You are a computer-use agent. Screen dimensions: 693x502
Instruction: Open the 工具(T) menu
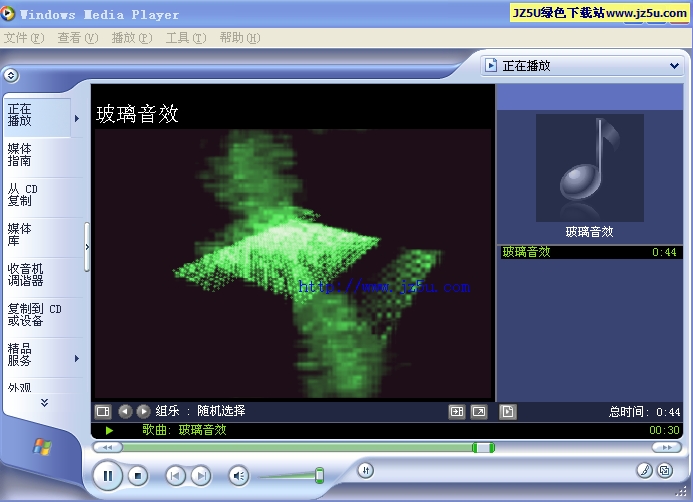click(x=186, y=38)
